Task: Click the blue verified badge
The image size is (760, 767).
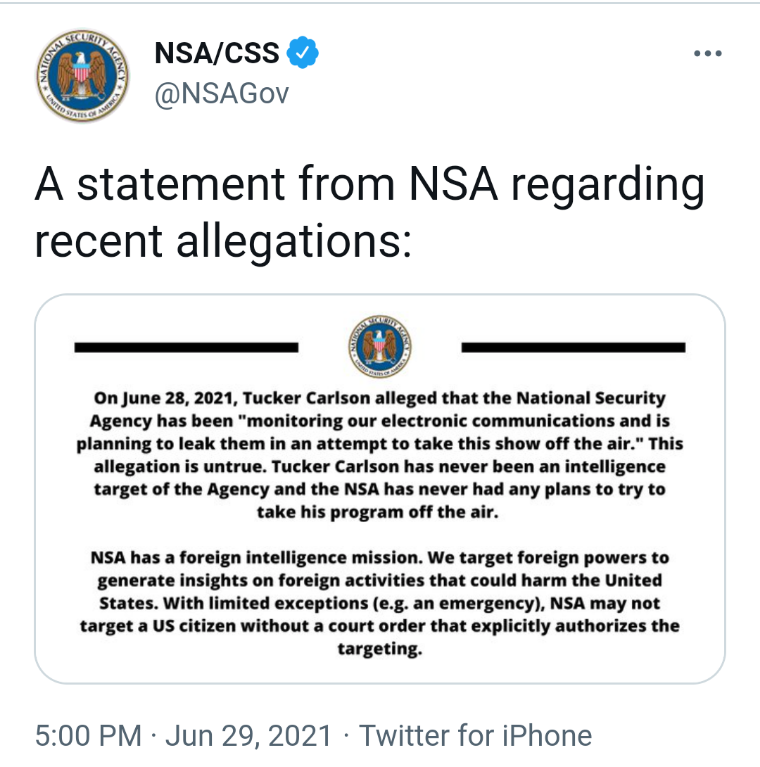Action: click(302, 52)
